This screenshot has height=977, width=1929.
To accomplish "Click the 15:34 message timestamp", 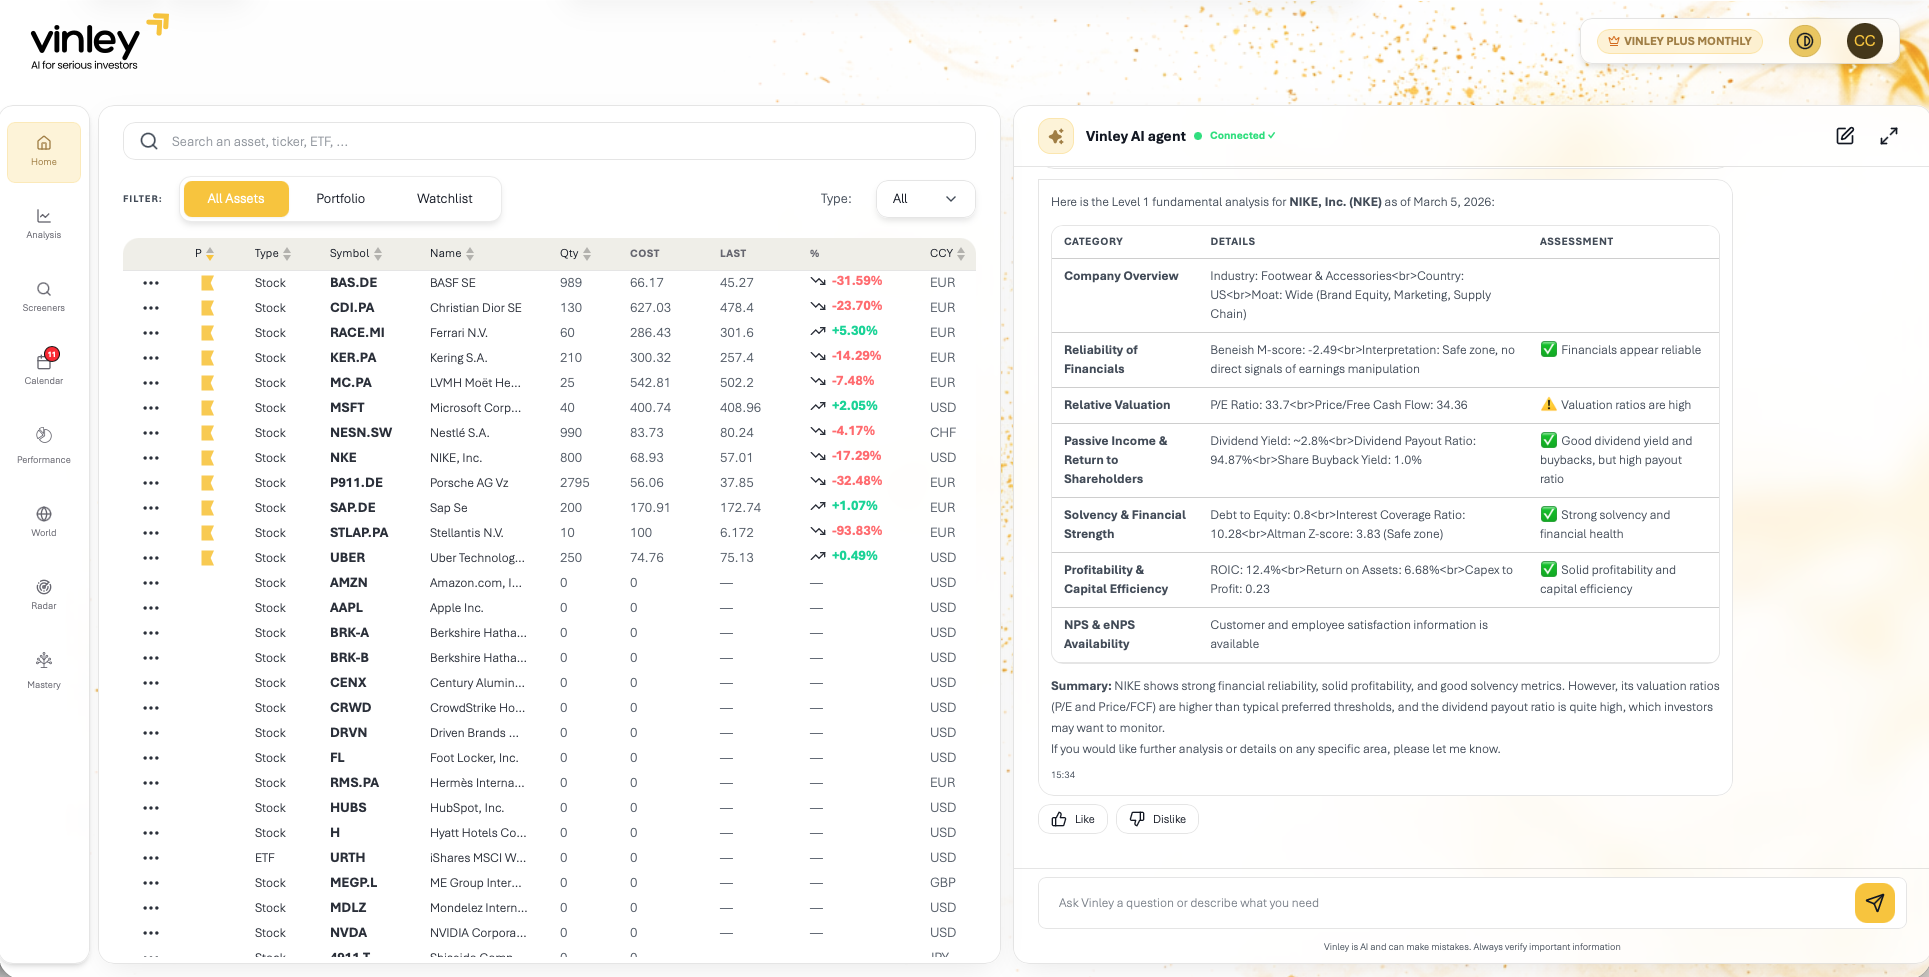I will click(1063, 775).
